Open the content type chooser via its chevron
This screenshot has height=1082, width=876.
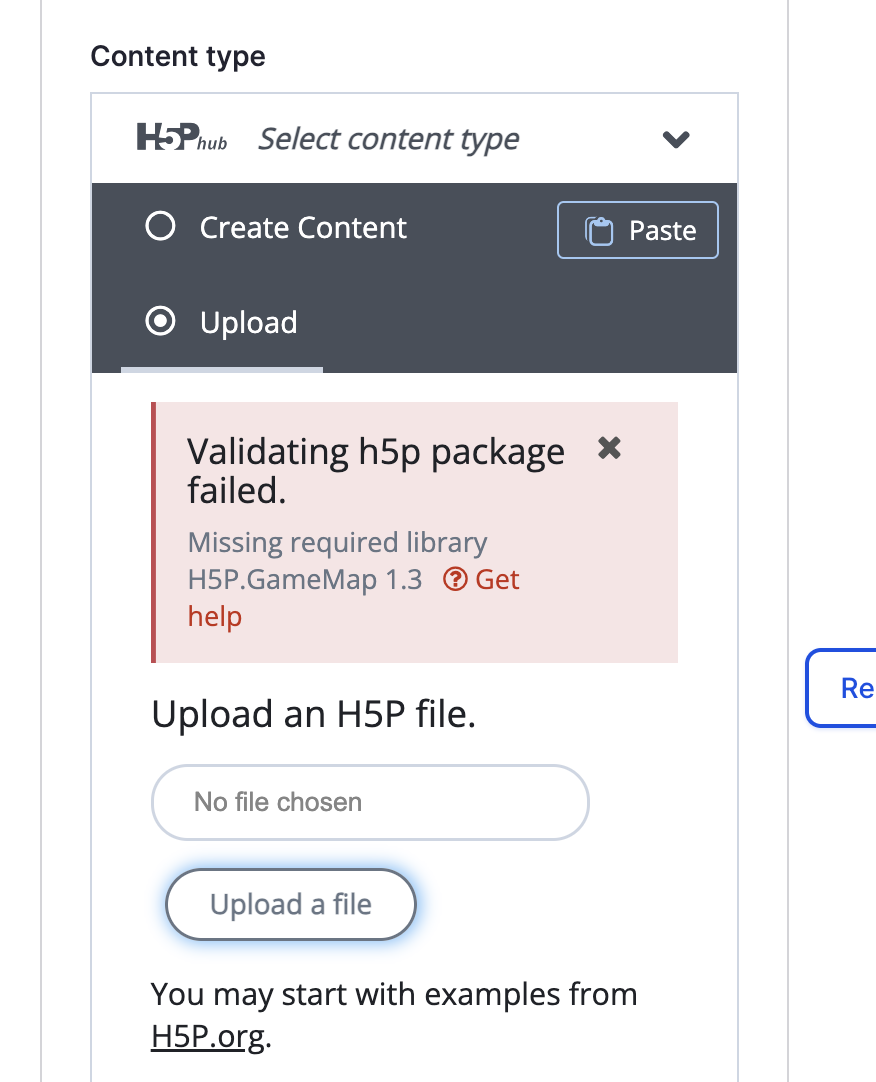click(x=676, y=140)
